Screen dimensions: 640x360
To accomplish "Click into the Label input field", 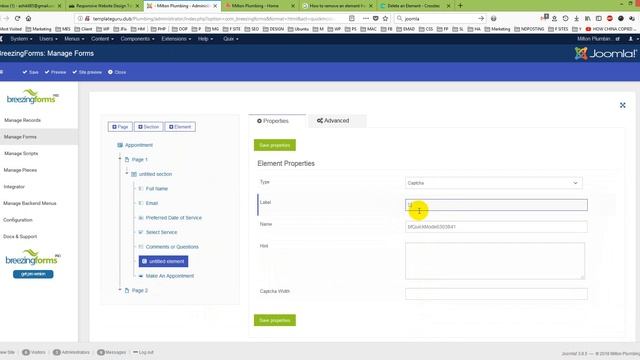I will point(496,205).
